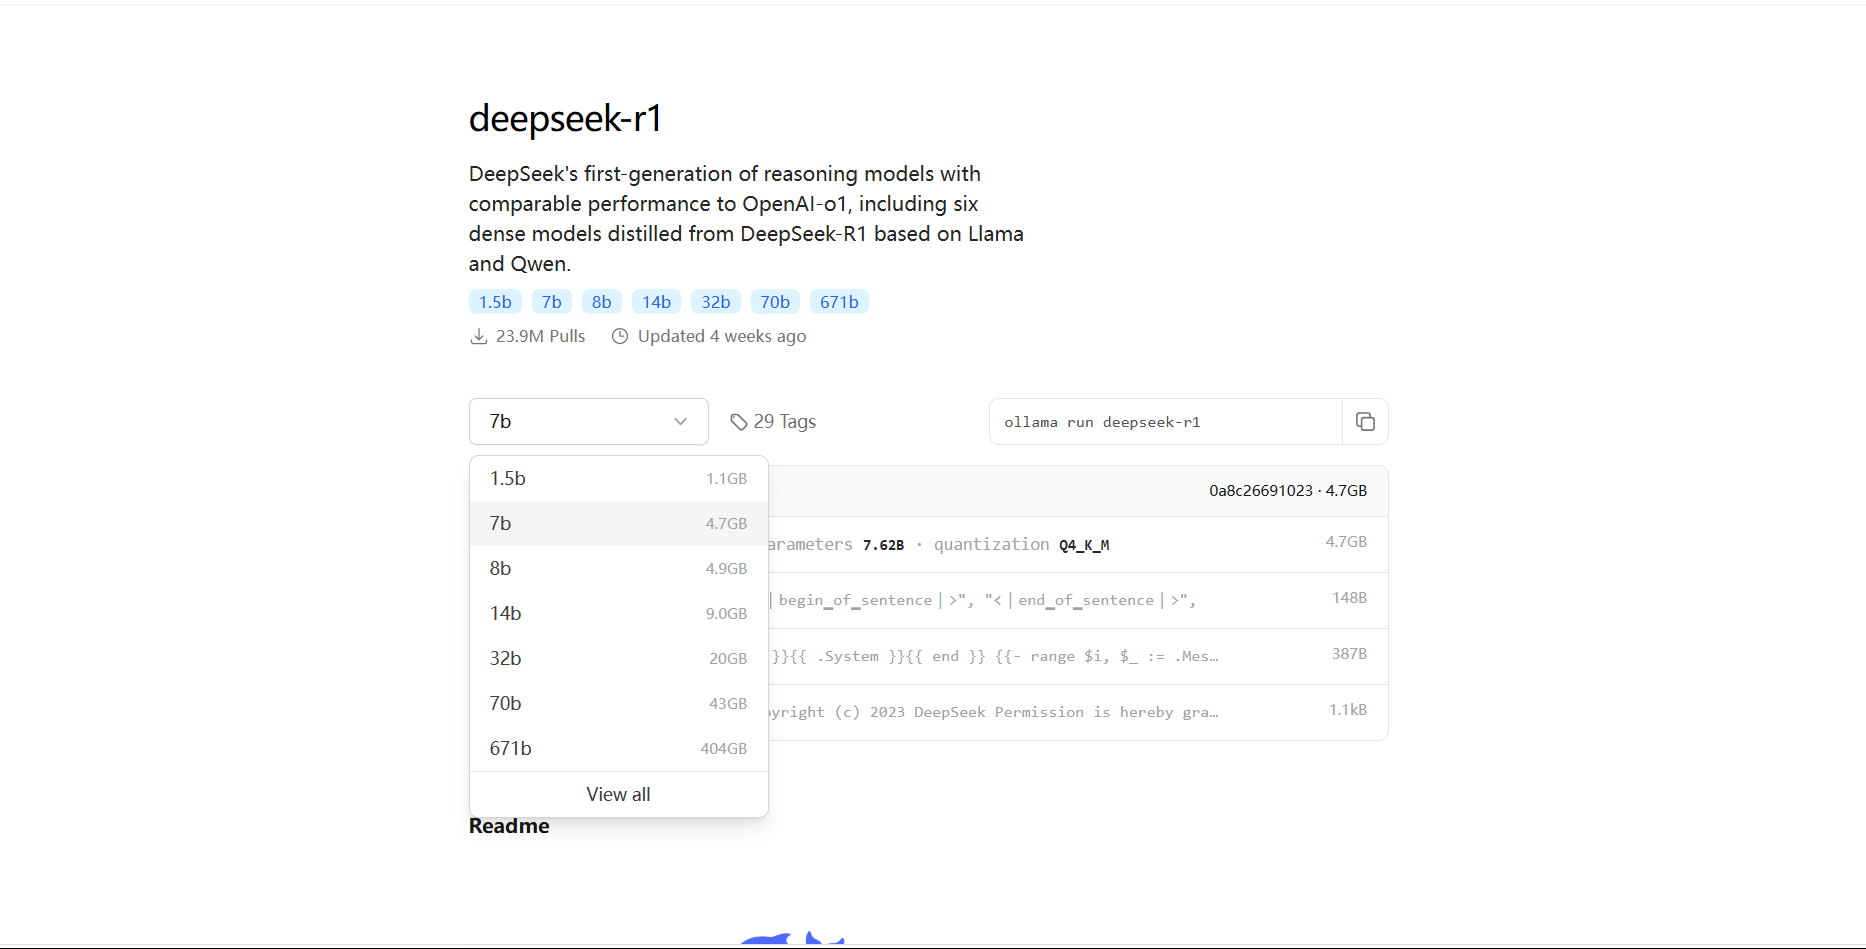Choose the 8b 4.9GB option
This screenshot has width=1866, height=949.
[x=618, y=569]
